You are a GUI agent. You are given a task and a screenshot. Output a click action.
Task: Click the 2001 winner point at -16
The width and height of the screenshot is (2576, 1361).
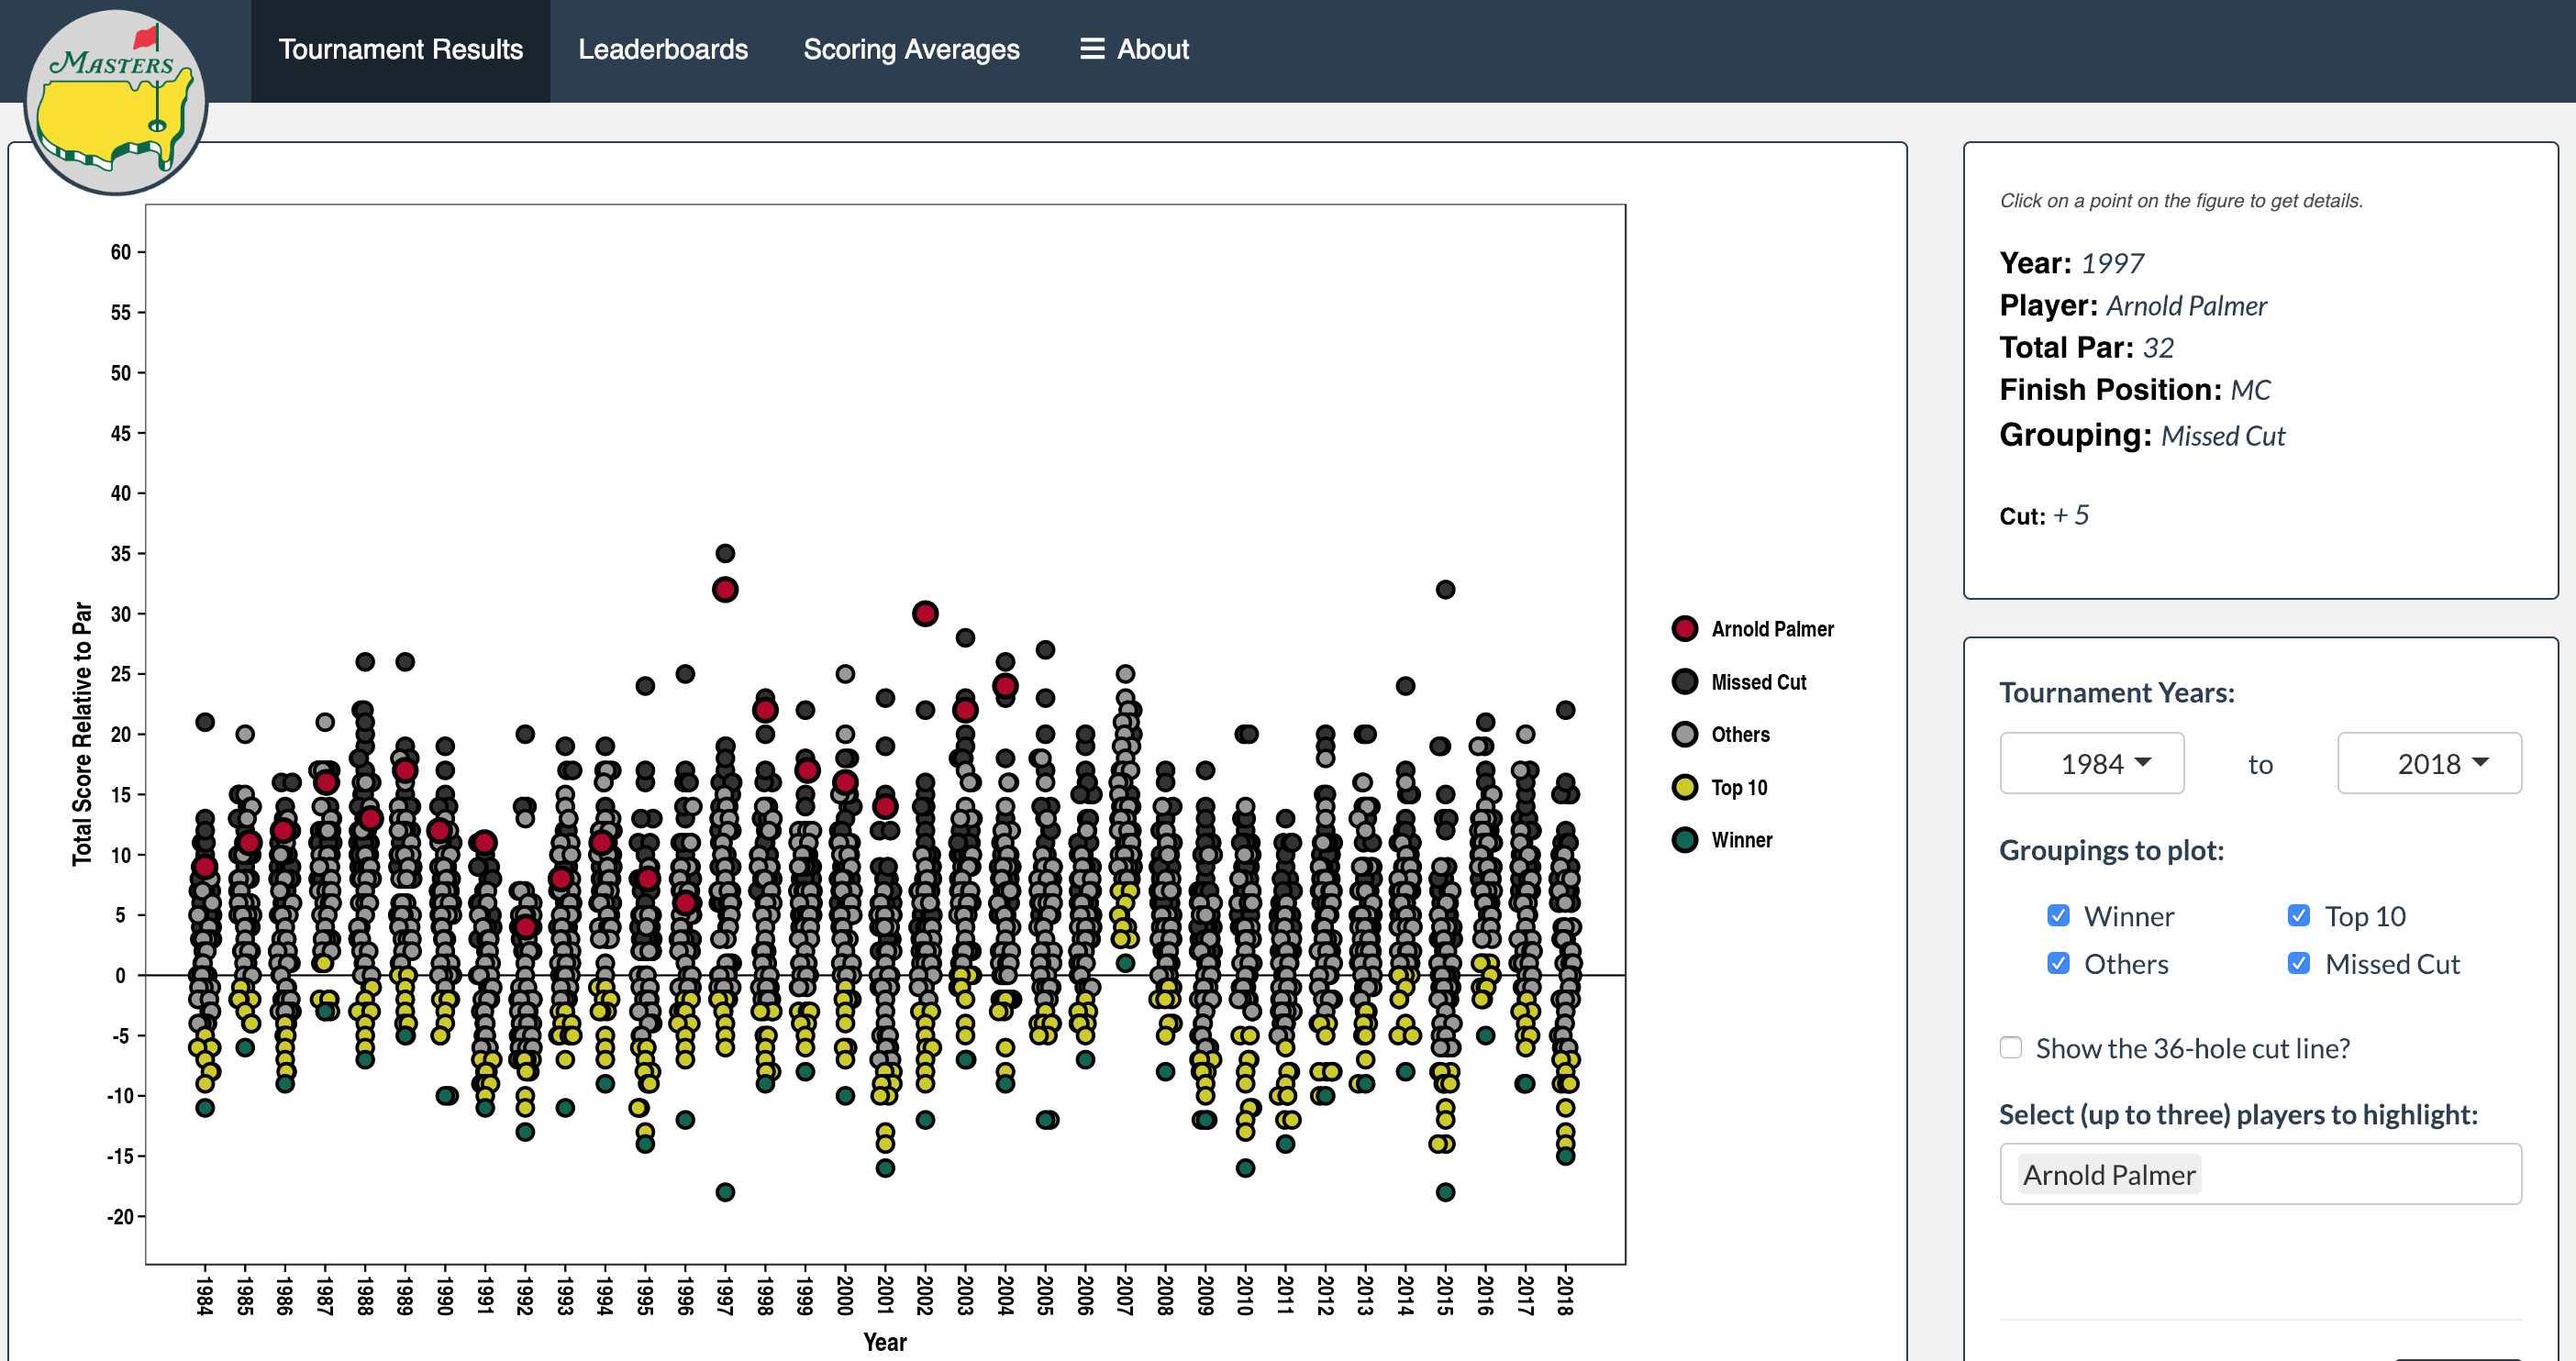pos(885,1168)
